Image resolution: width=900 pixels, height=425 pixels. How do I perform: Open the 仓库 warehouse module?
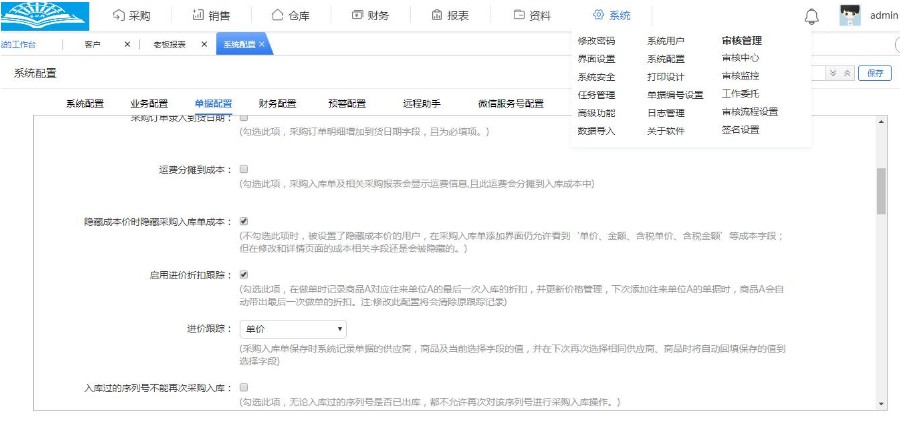click(x=291, y=15)
